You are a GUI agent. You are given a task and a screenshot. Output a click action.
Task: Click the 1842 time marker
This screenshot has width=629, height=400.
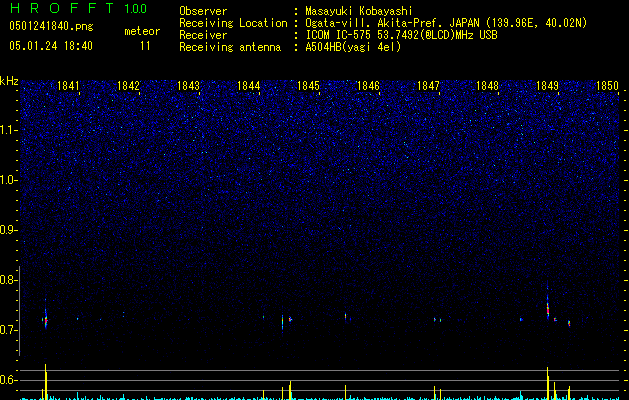click(128, 86)
